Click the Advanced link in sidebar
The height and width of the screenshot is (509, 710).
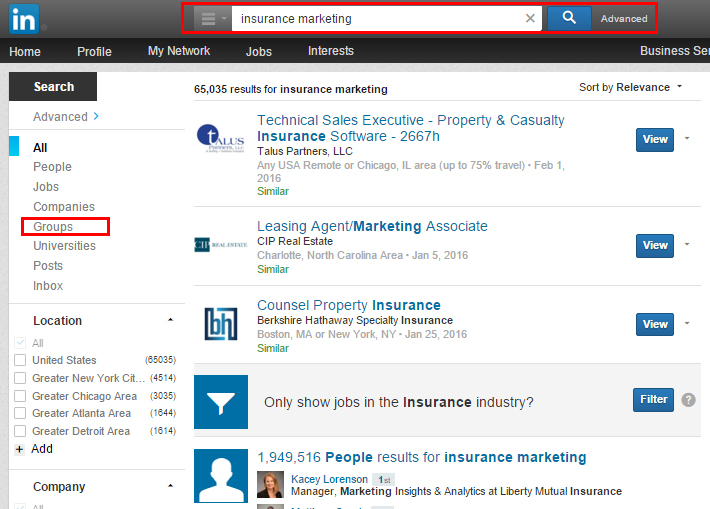point(66,117)
